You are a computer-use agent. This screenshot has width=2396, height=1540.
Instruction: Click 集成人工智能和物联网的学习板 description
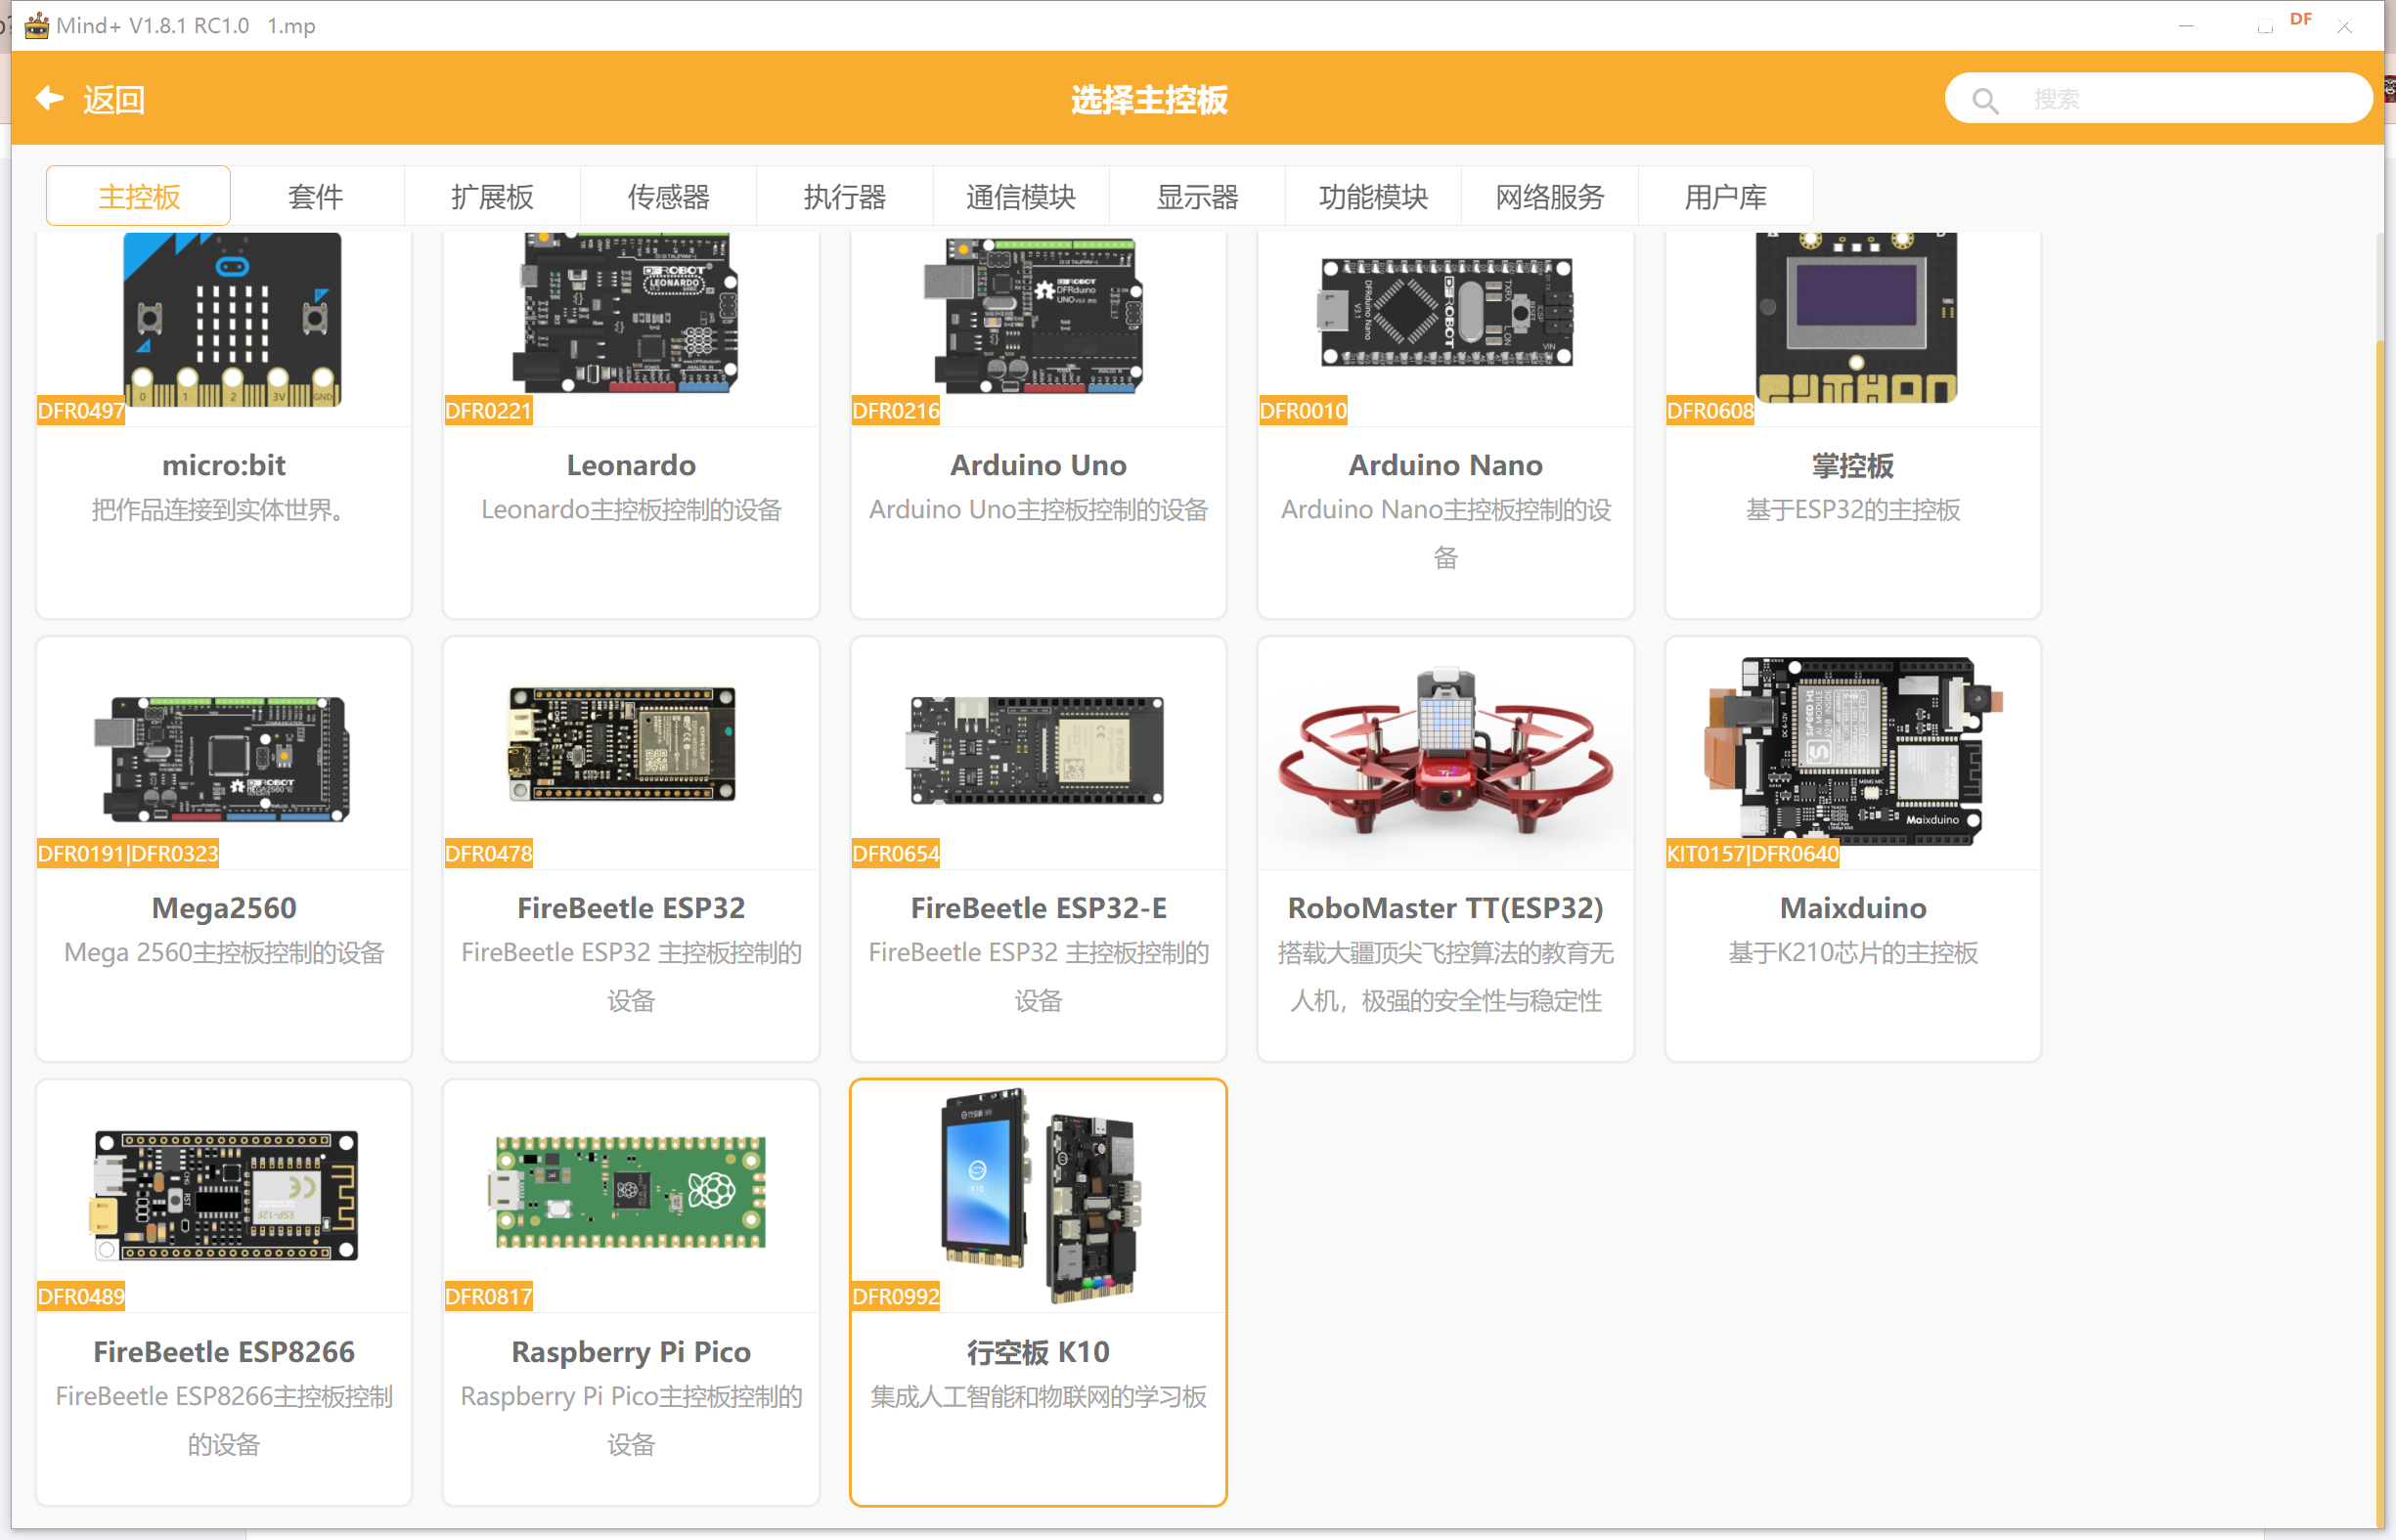pos(1038,1397)
